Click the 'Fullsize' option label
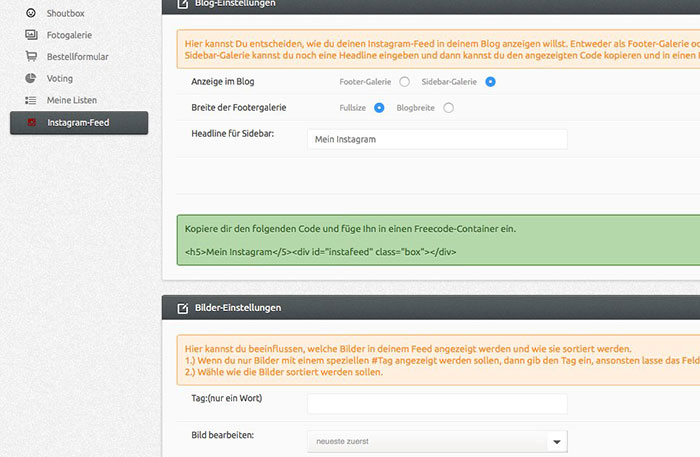Viewport: 700px width, 457px height. tap(353, 108)
